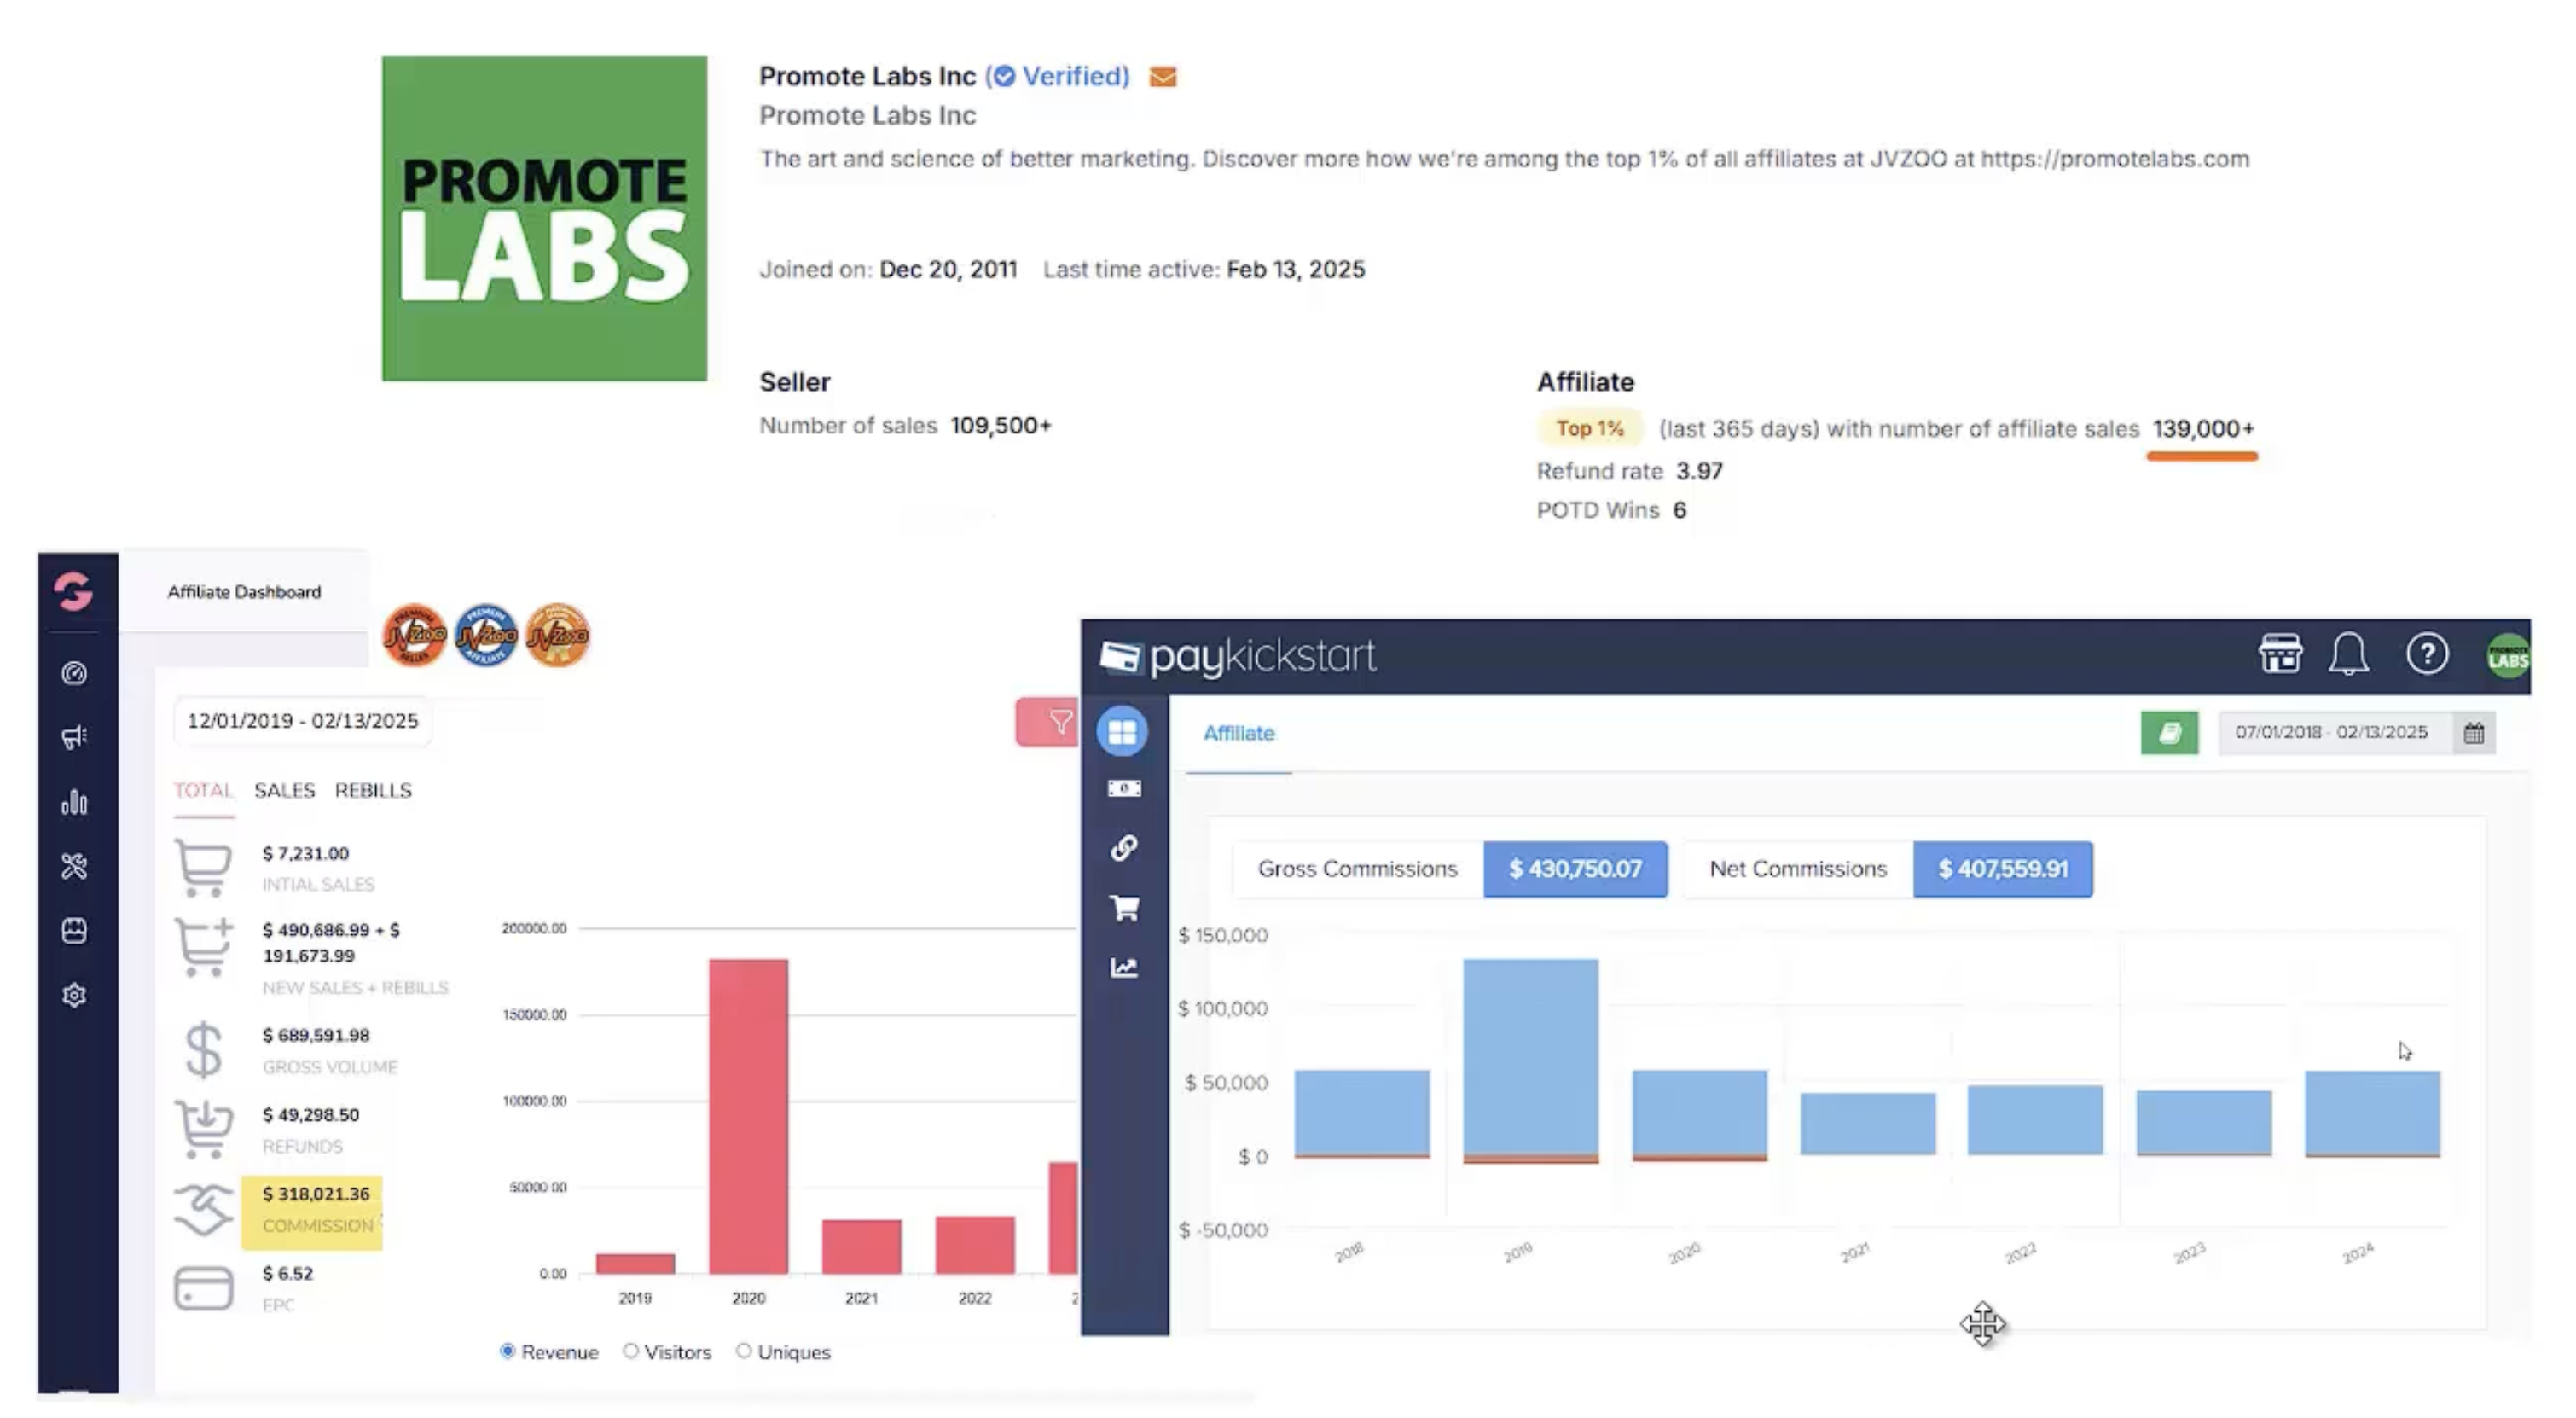The width and height of the screenshot is (2576, 1418).
Task: Open the PayKickstart link chain icon
Action: pyautogui.click(x=1124, y=848)
